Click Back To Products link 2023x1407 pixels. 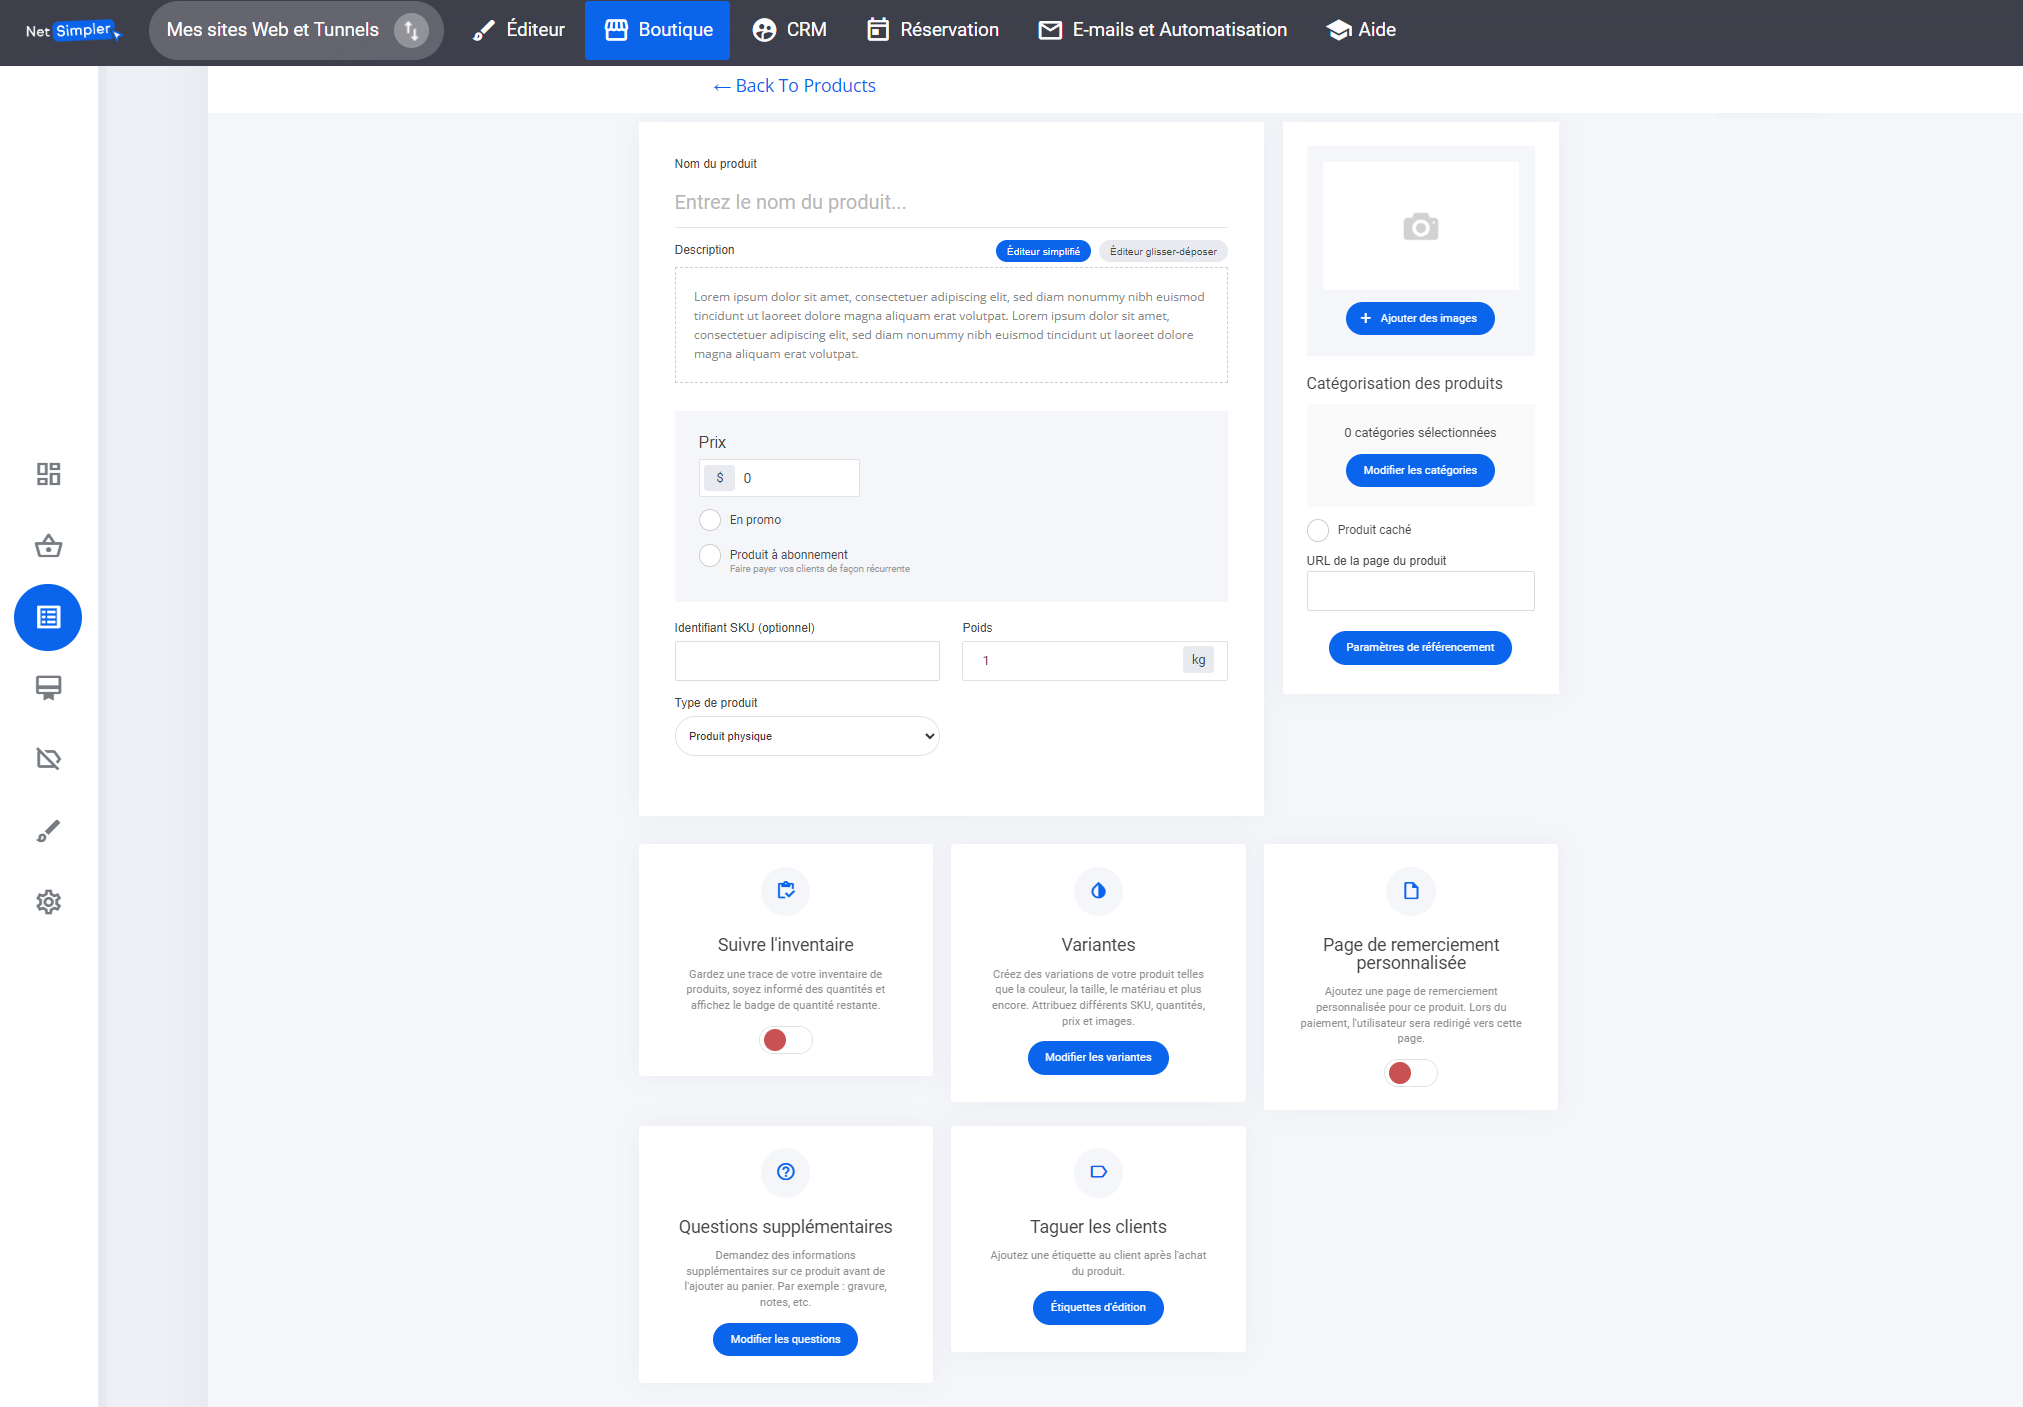794,86
